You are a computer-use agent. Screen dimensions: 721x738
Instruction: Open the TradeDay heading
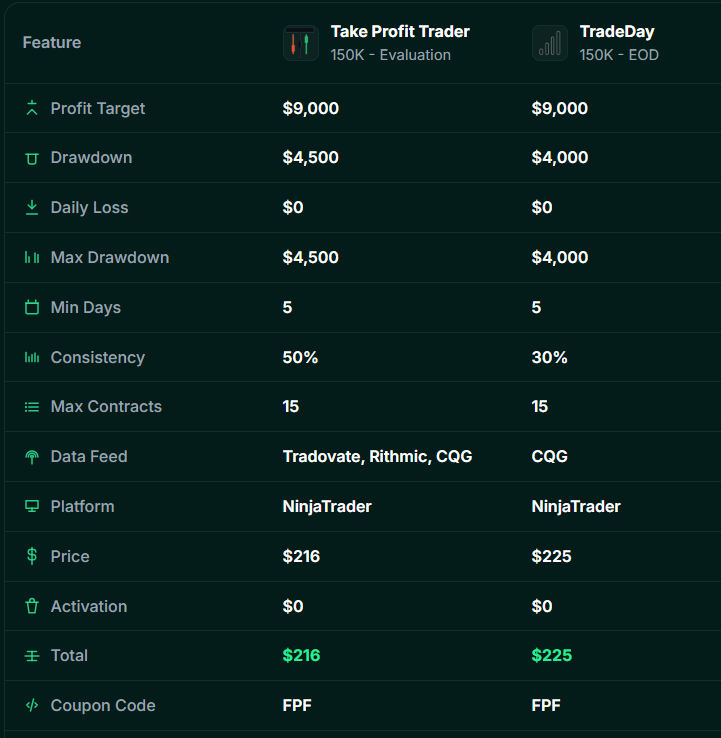pos(617,32)
